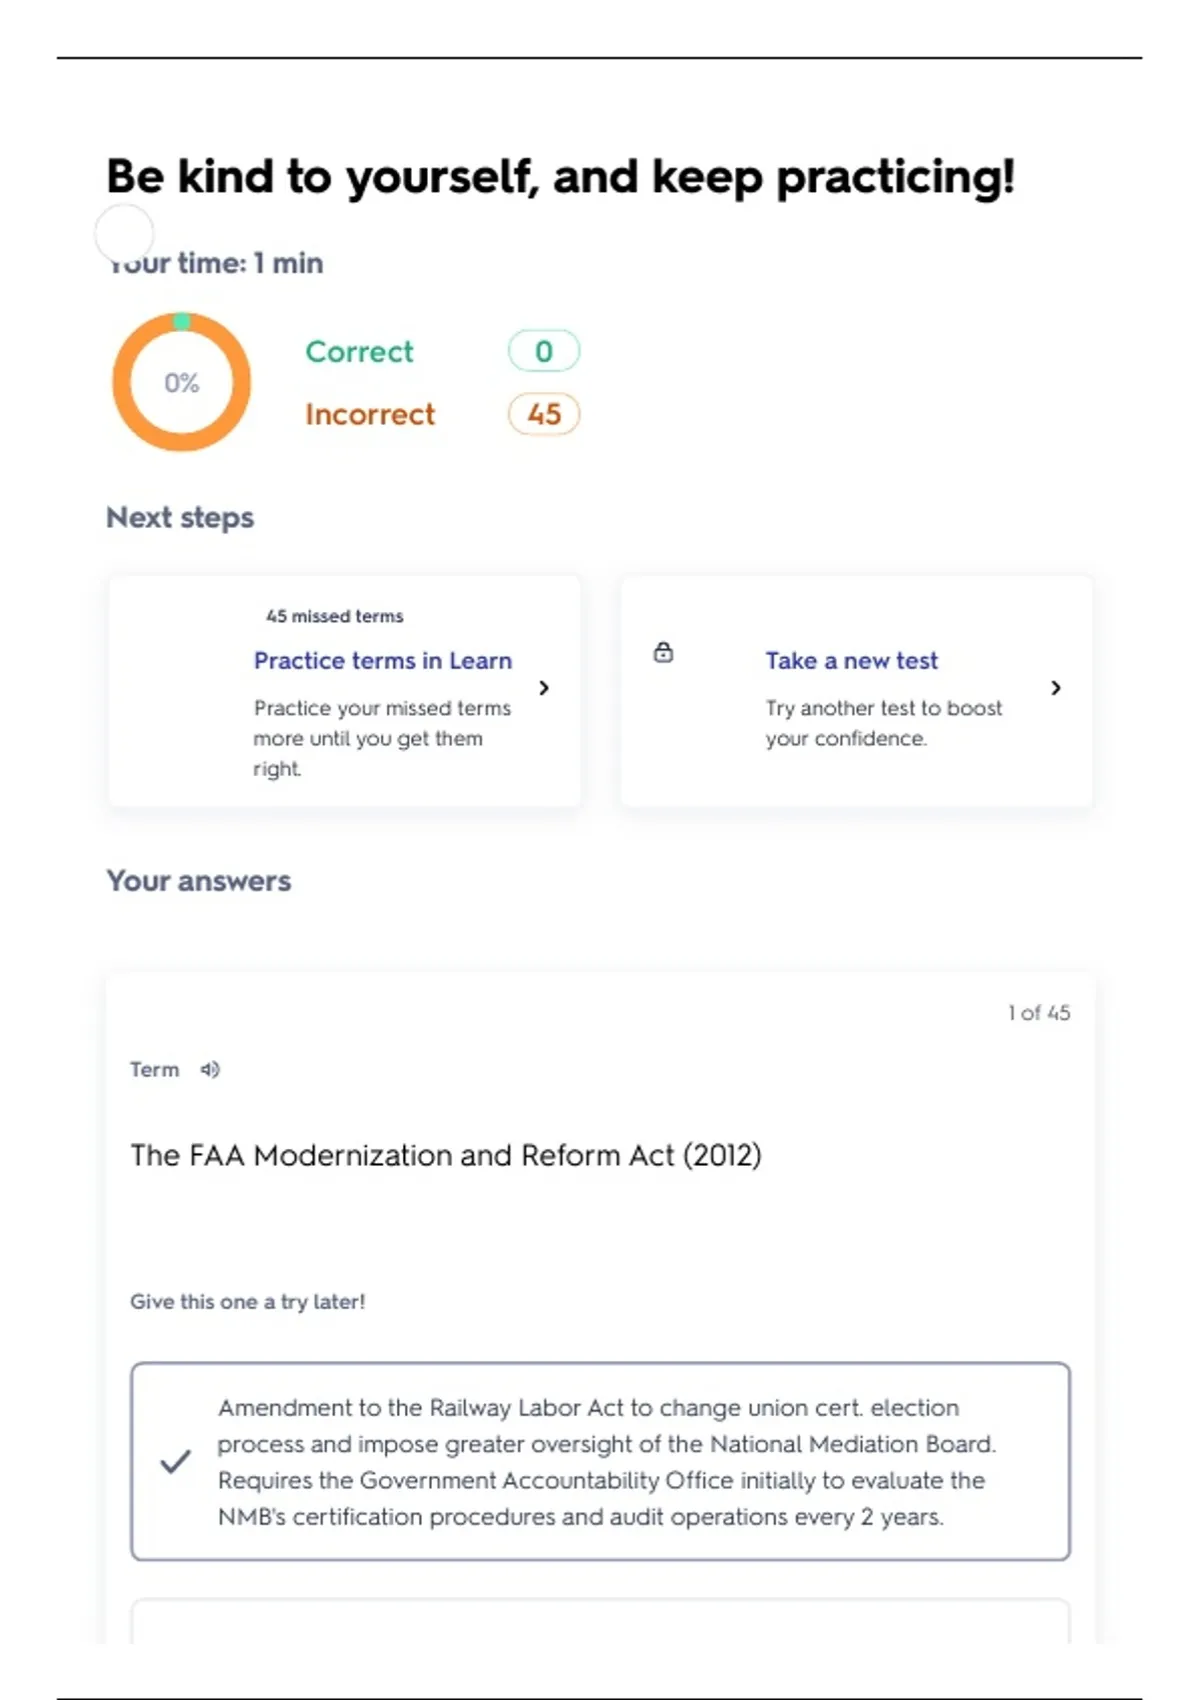The image size is (1200, 1700).
Task: Click the Give this one a try later message
Action: click(248, 1302)
